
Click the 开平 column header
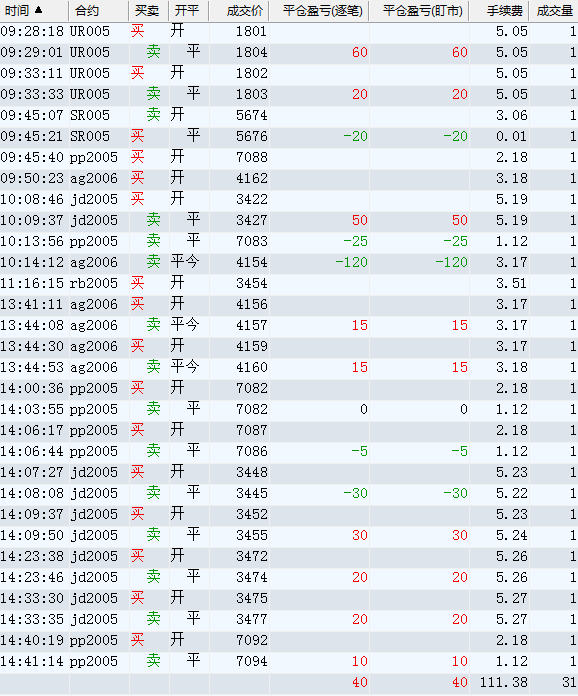coord(188,11)
